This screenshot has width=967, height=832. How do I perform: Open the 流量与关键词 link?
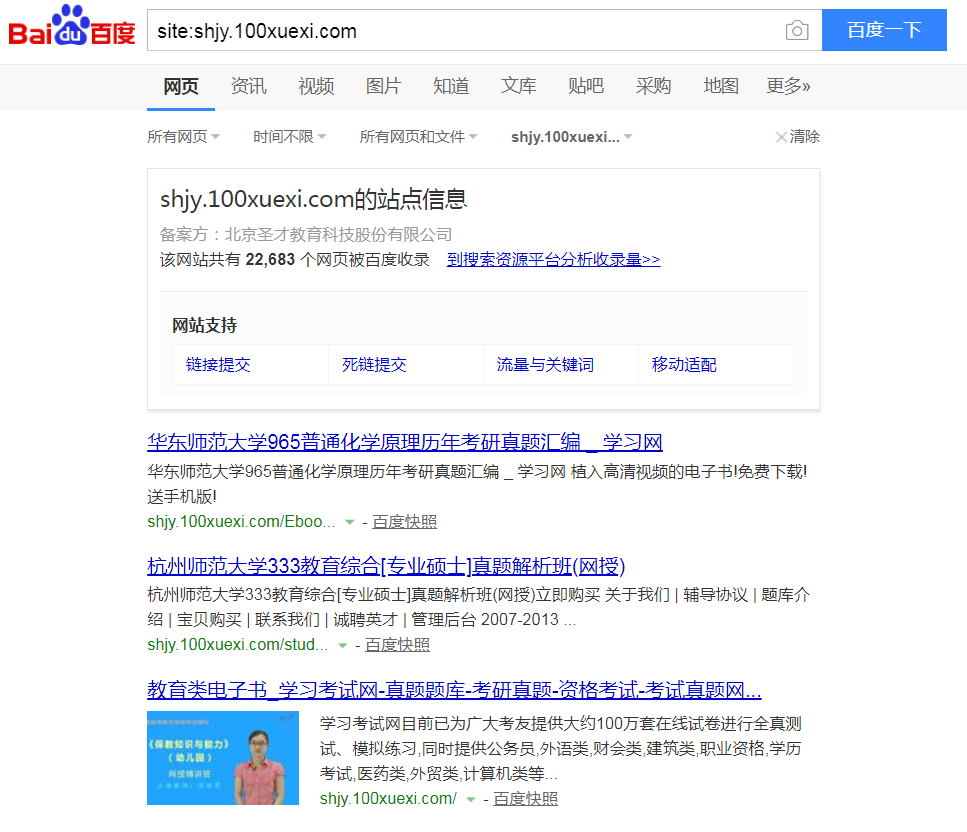pos(545,365)
